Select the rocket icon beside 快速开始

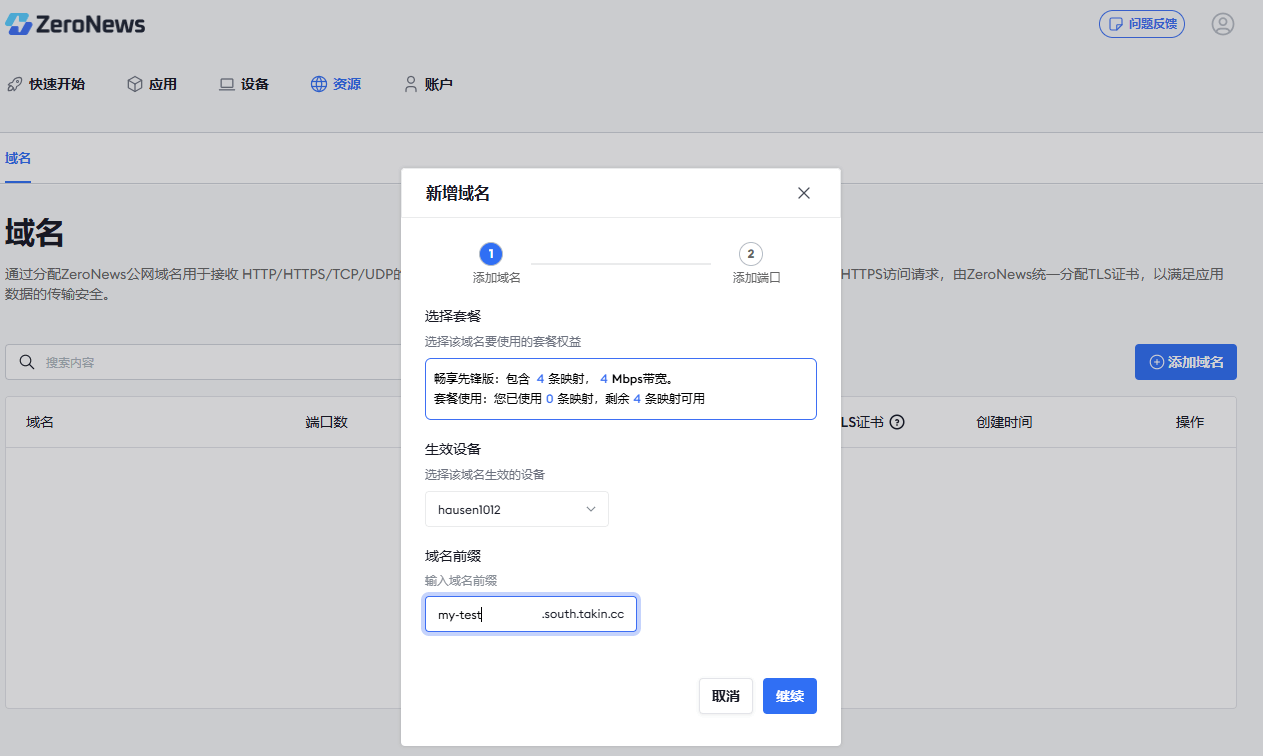[14, 84]
